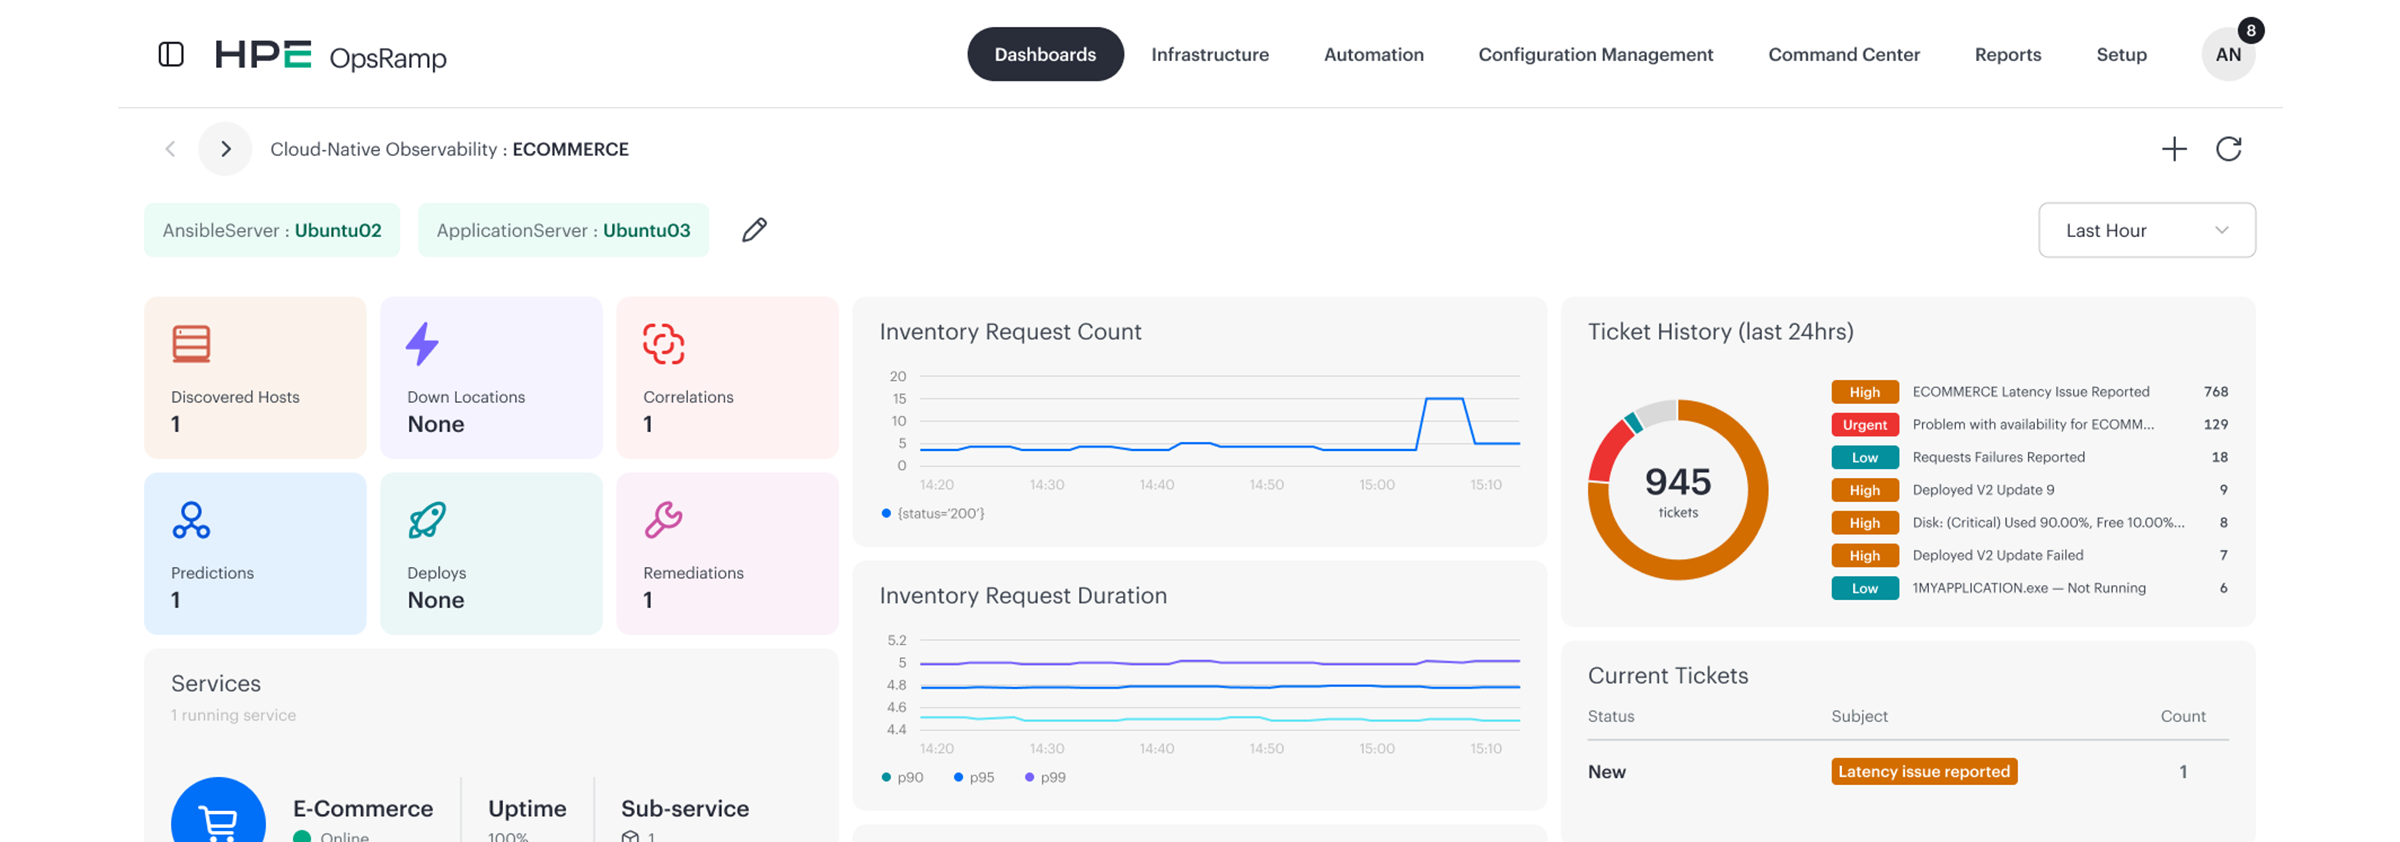Open the Predictions card
The image size is (2400, 842).
click(x=255, y=553)
